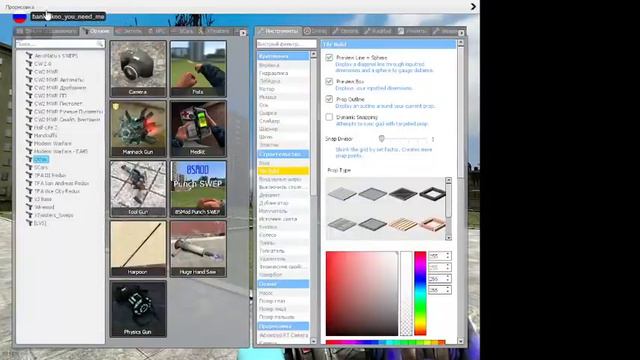Collapse the Прорисовка tool category header

(283, 327)
